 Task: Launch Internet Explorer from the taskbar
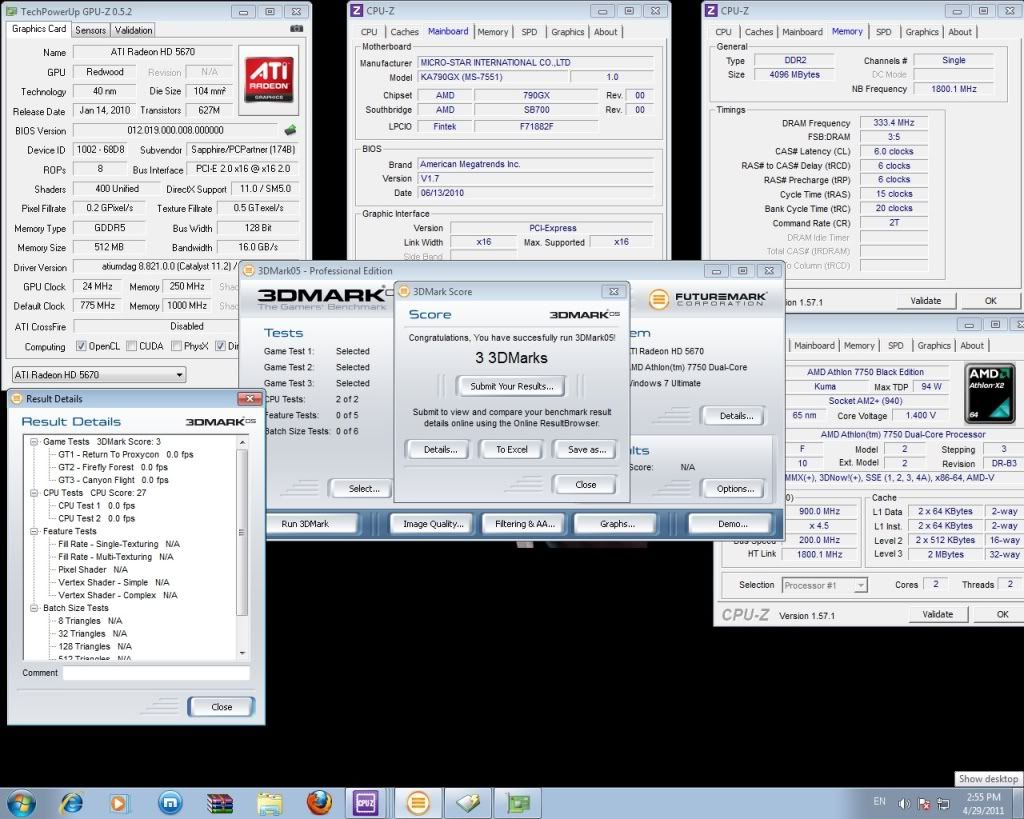[x=72, y=801]
